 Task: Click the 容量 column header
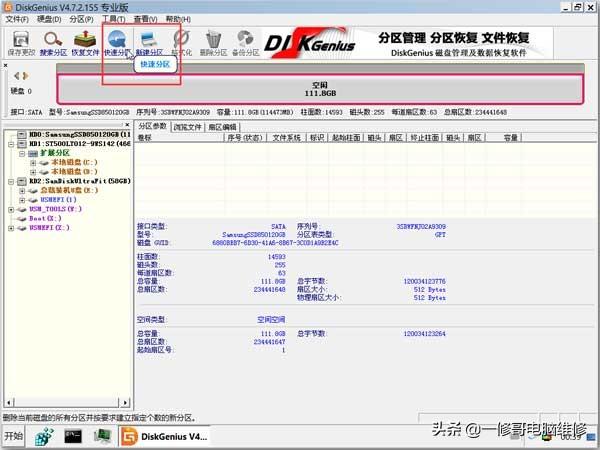point(503,137)
